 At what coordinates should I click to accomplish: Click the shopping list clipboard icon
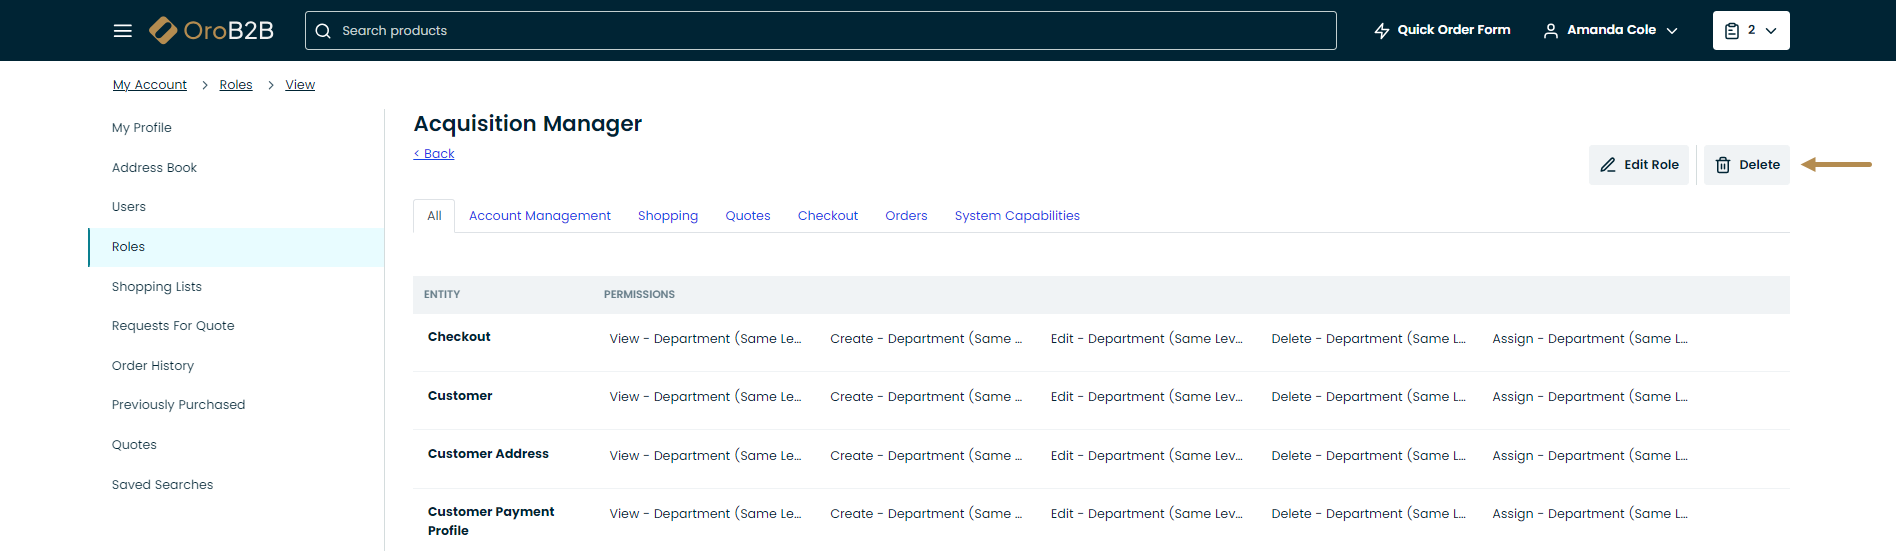click(1732, 31)
